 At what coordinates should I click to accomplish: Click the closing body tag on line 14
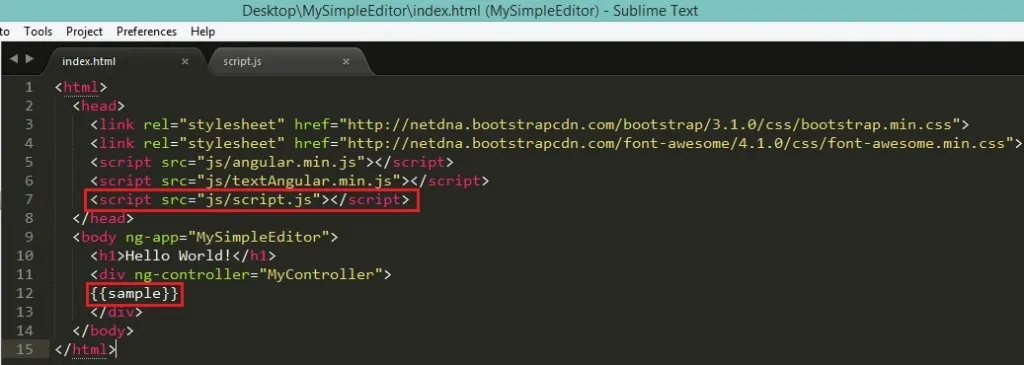point(103,330)
